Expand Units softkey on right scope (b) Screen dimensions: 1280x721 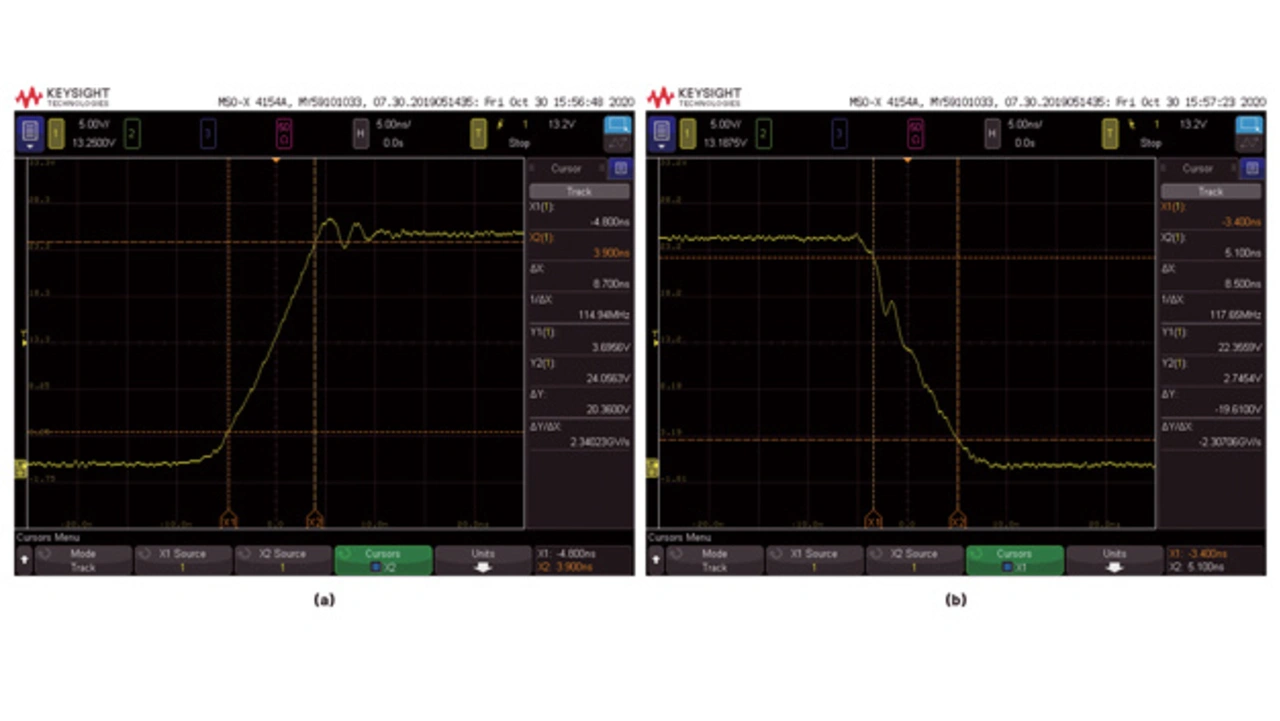(x=1114, y=560)
